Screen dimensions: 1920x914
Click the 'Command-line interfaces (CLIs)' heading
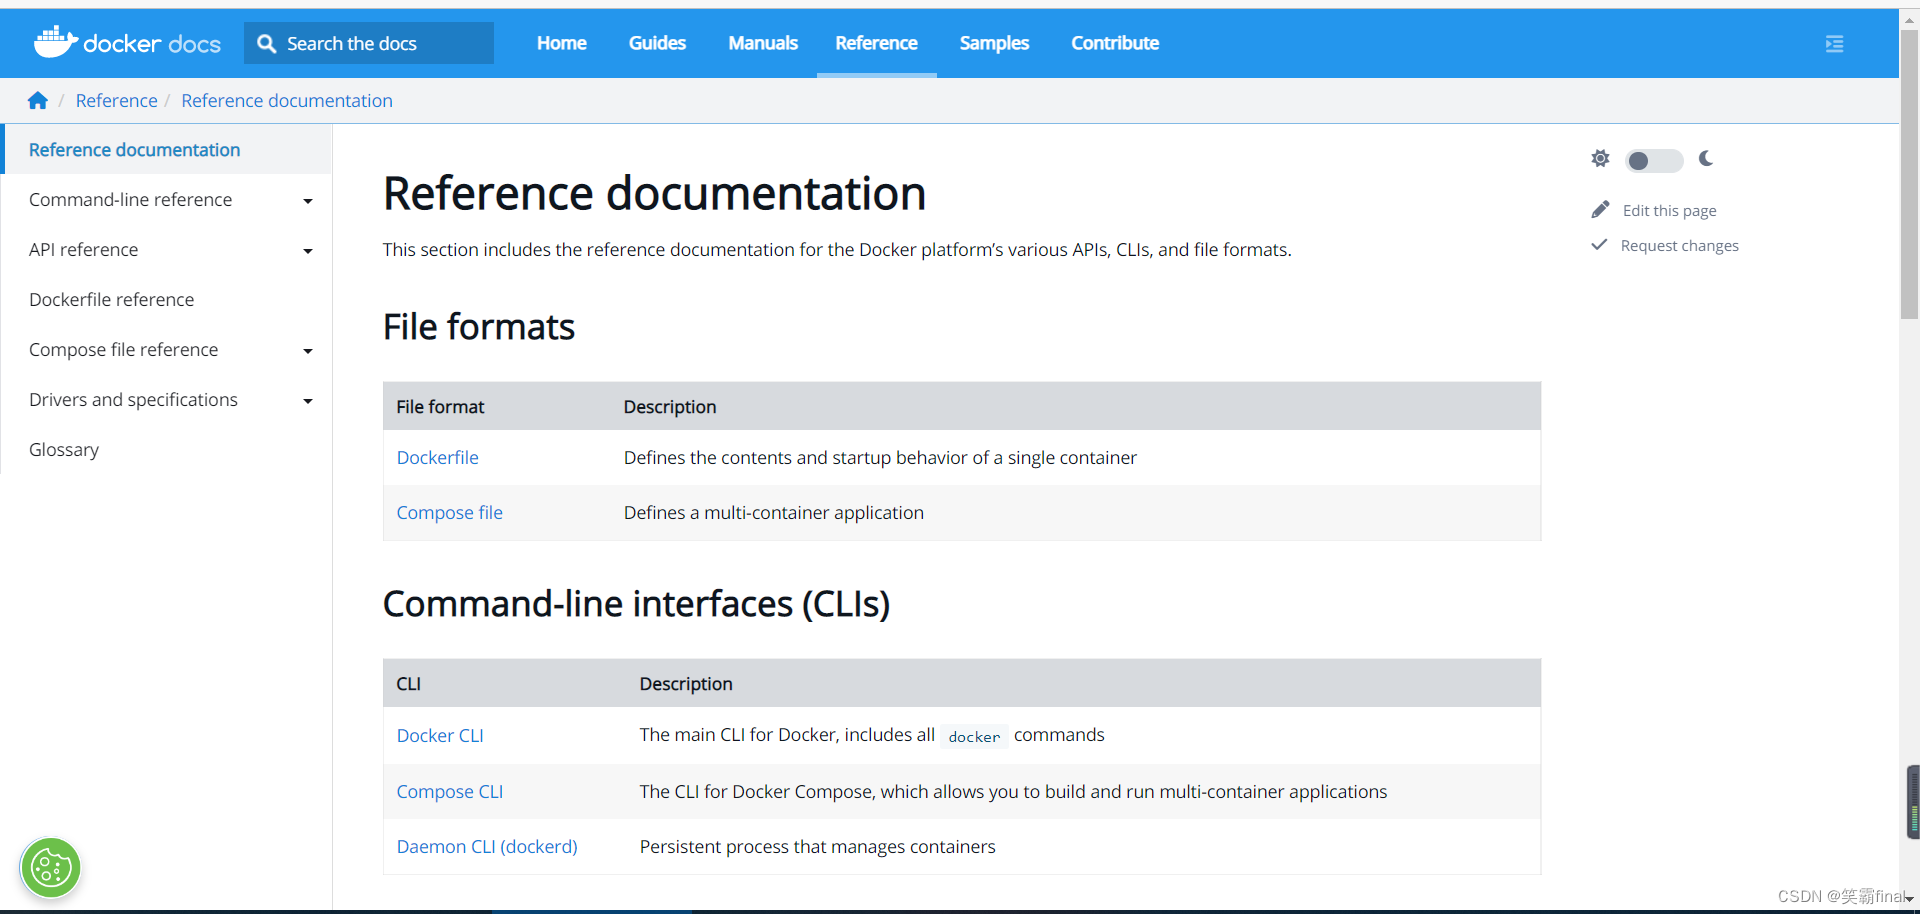click(x=636, y=604)
